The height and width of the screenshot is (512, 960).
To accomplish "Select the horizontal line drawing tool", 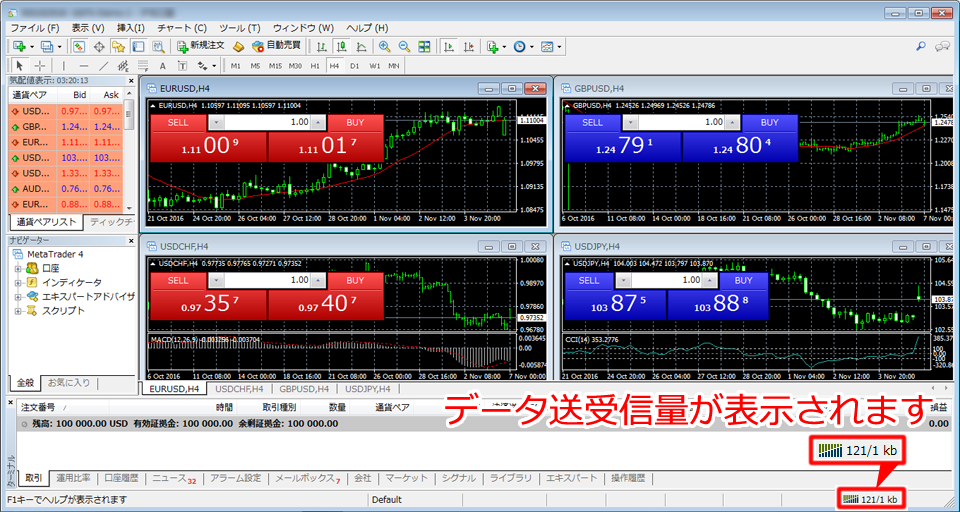I will [x=84, y=66].
